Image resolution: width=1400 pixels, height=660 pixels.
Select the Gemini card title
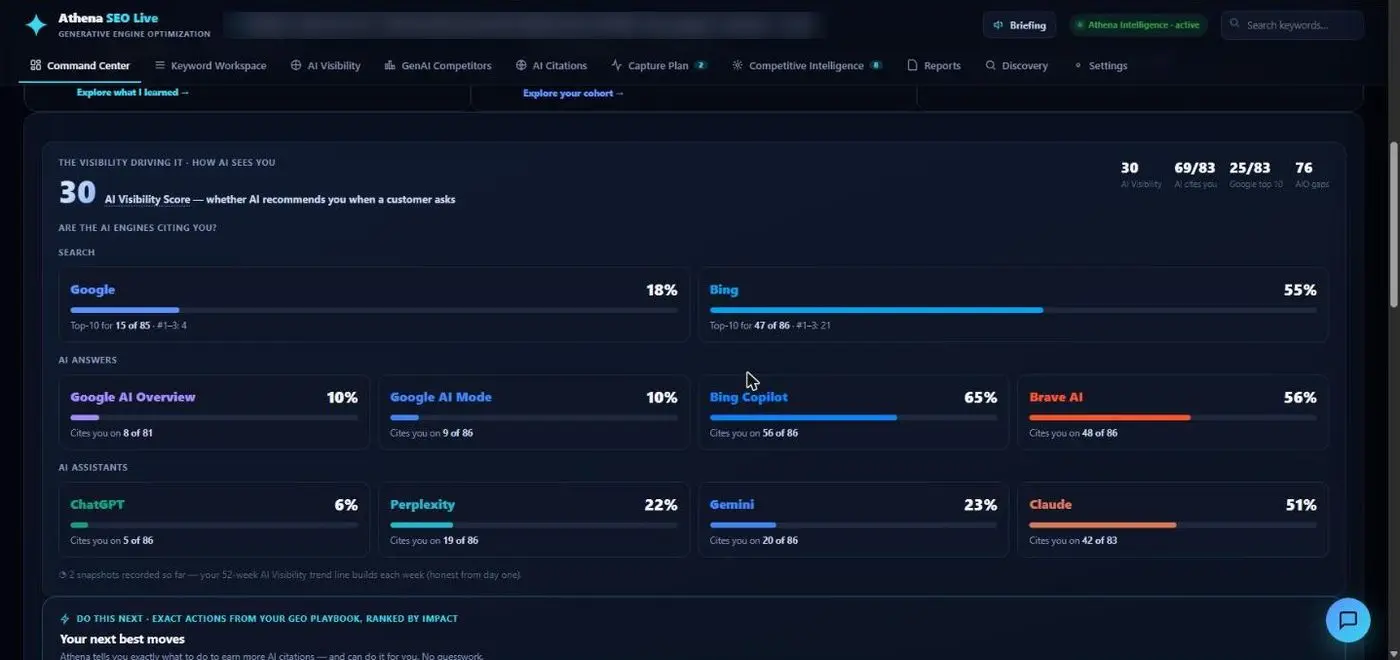[x=732, y=505]
